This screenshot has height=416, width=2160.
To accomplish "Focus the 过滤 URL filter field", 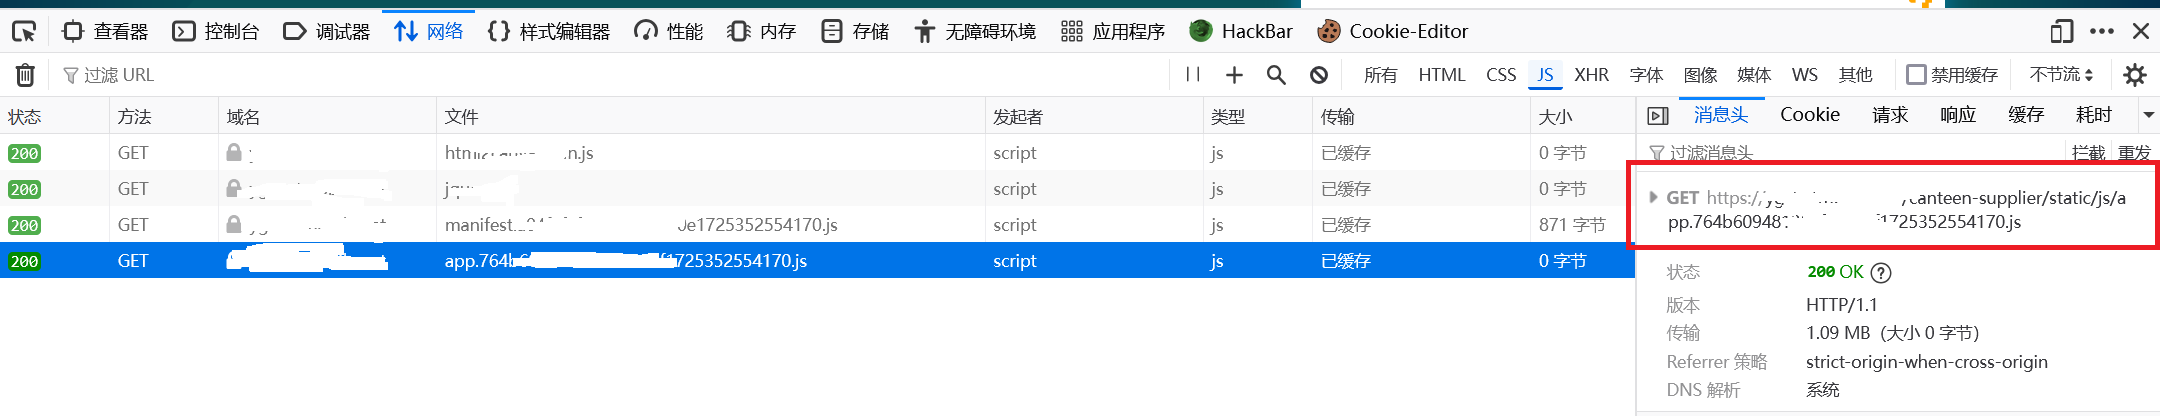I will point(610,75).
